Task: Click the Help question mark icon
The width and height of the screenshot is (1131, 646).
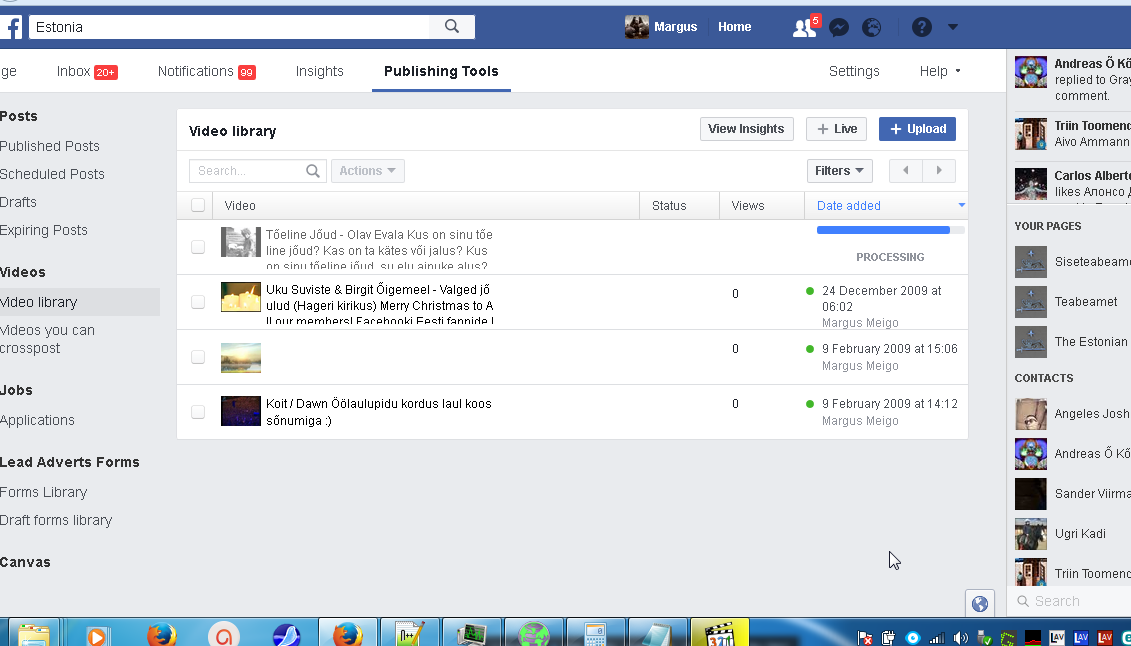Action: coord(922,27)
